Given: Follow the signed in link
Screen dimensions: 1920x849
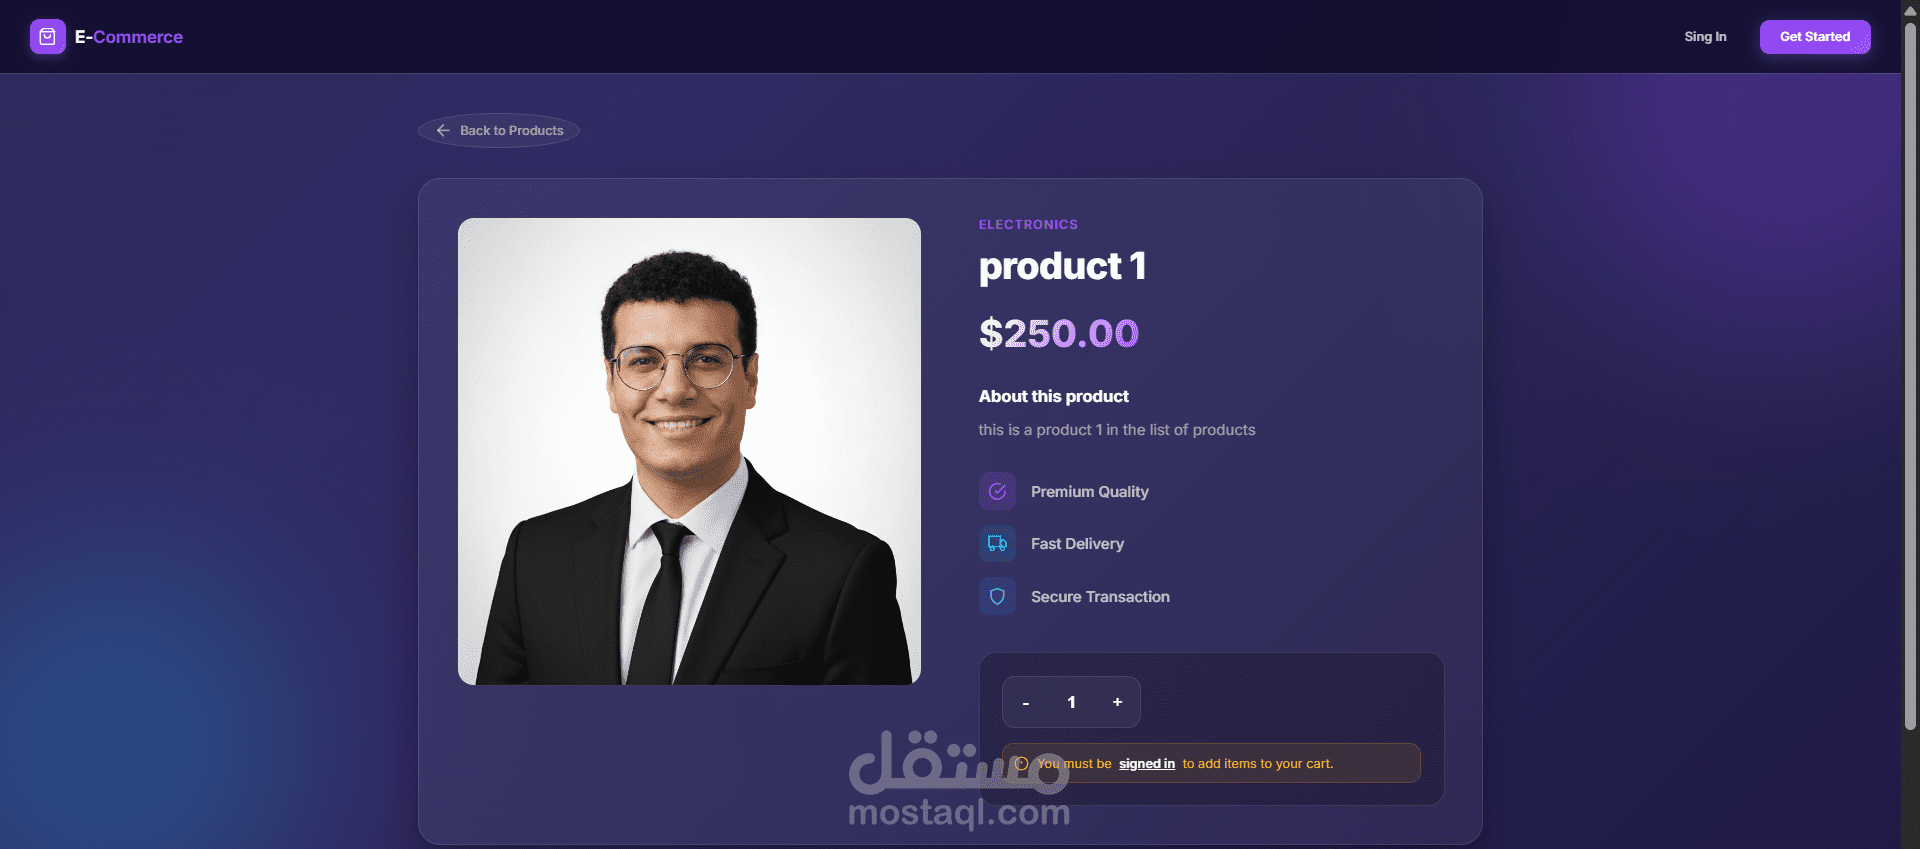Looking at the screenshot, I should pyautogui.click(x=1147, y=764).
